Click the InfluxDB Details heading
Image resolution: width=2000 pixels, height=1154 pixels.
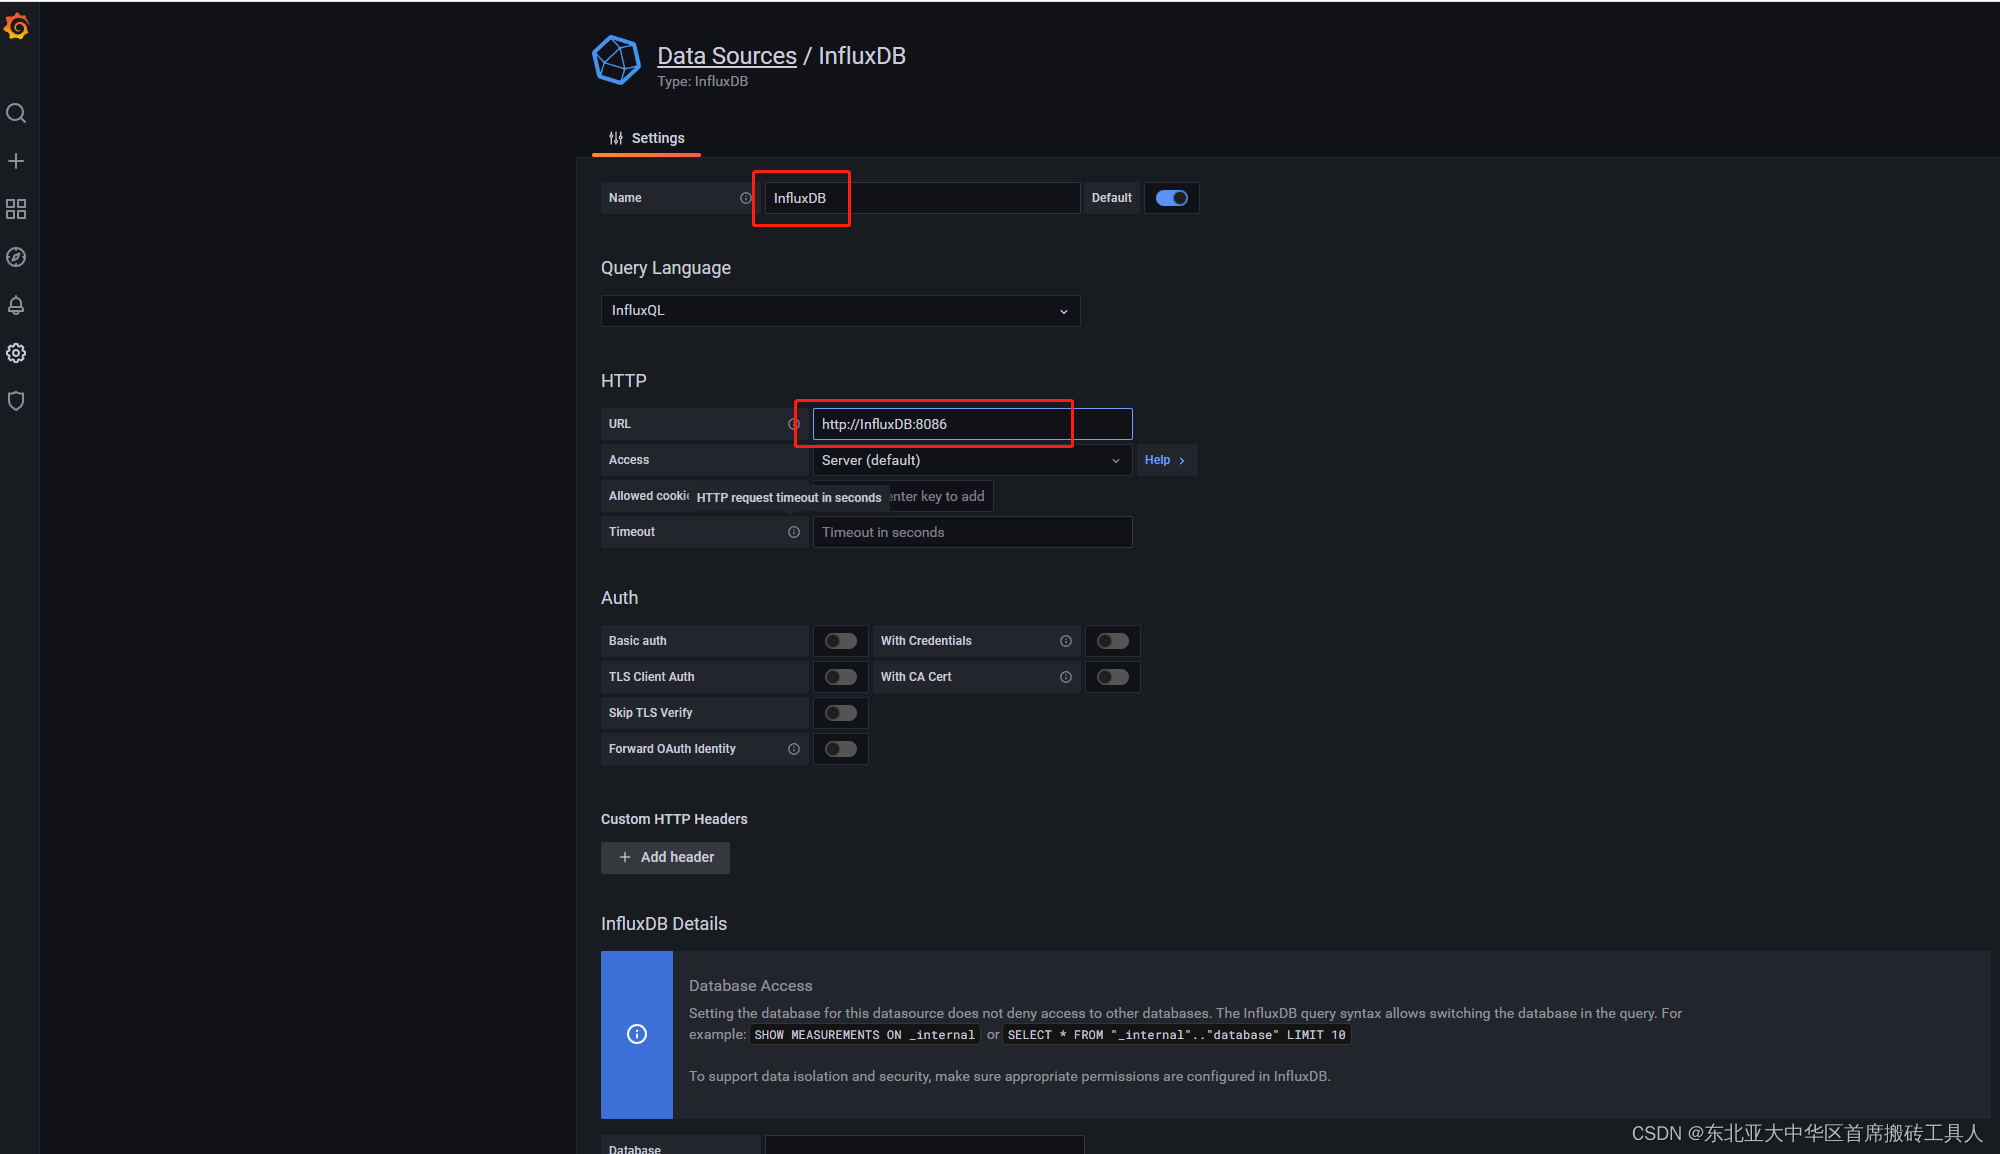(664, 924)
